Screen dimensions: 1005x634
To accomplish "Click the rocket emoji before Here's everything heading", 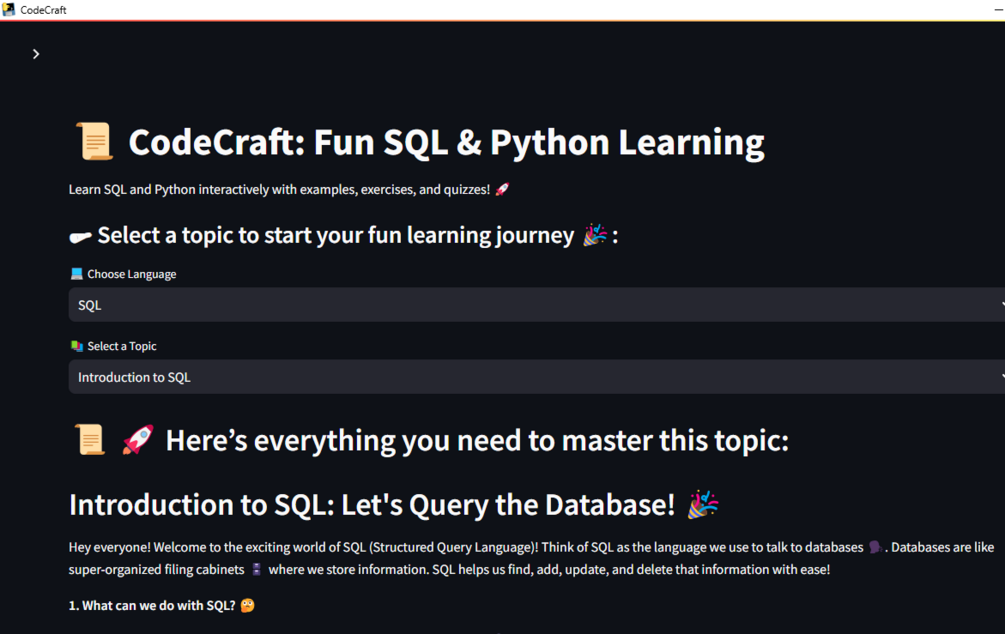I will [x=138, y=440].
